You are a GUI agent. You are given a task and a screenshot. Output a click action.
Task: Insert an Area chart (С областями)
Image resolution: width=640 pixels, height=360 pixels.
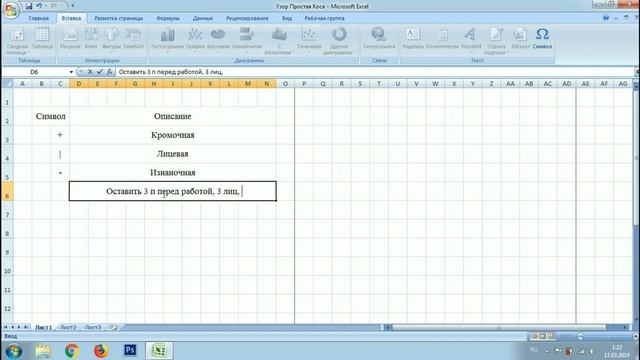click(x=279, y=41)
